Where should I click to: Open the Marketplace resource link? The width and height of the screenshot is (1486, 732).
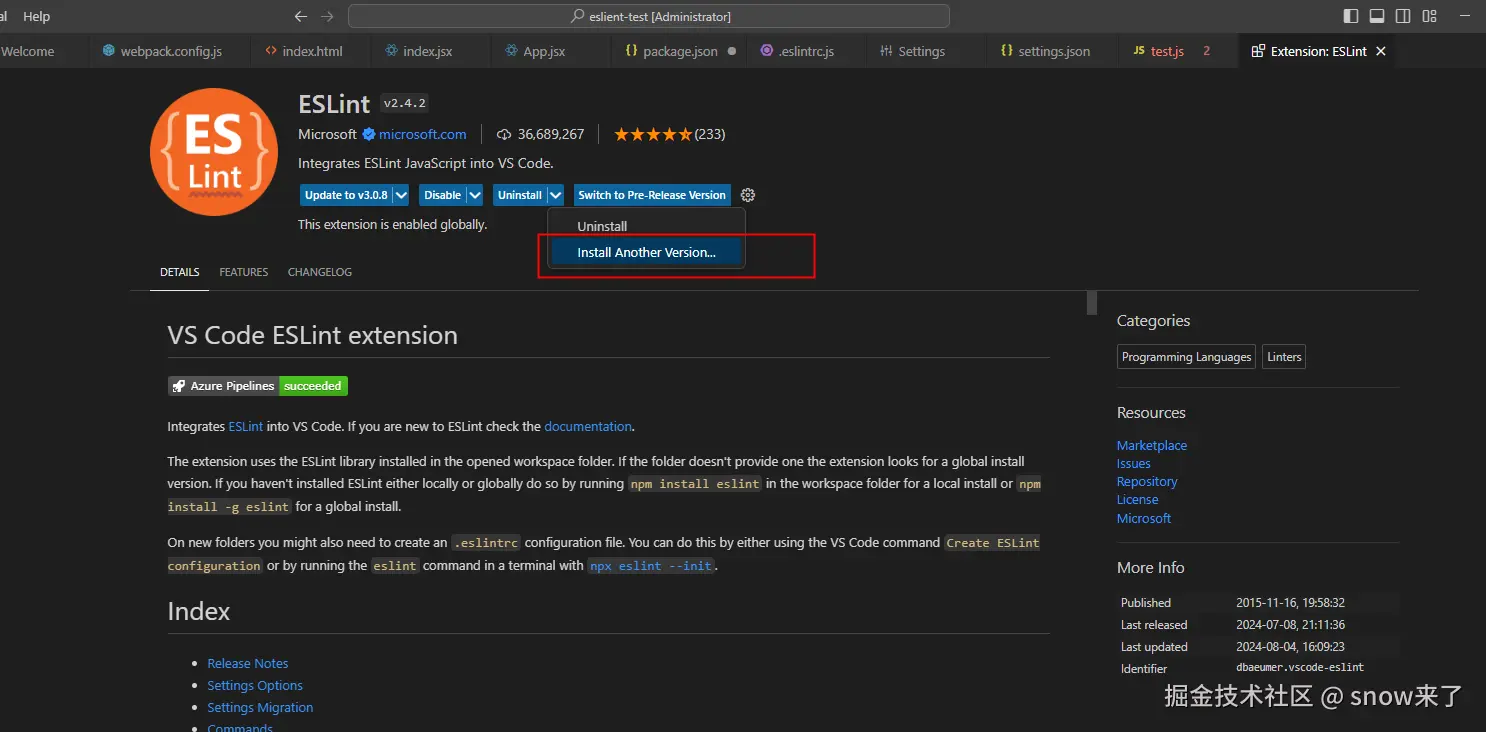[x=1152, y=446]
